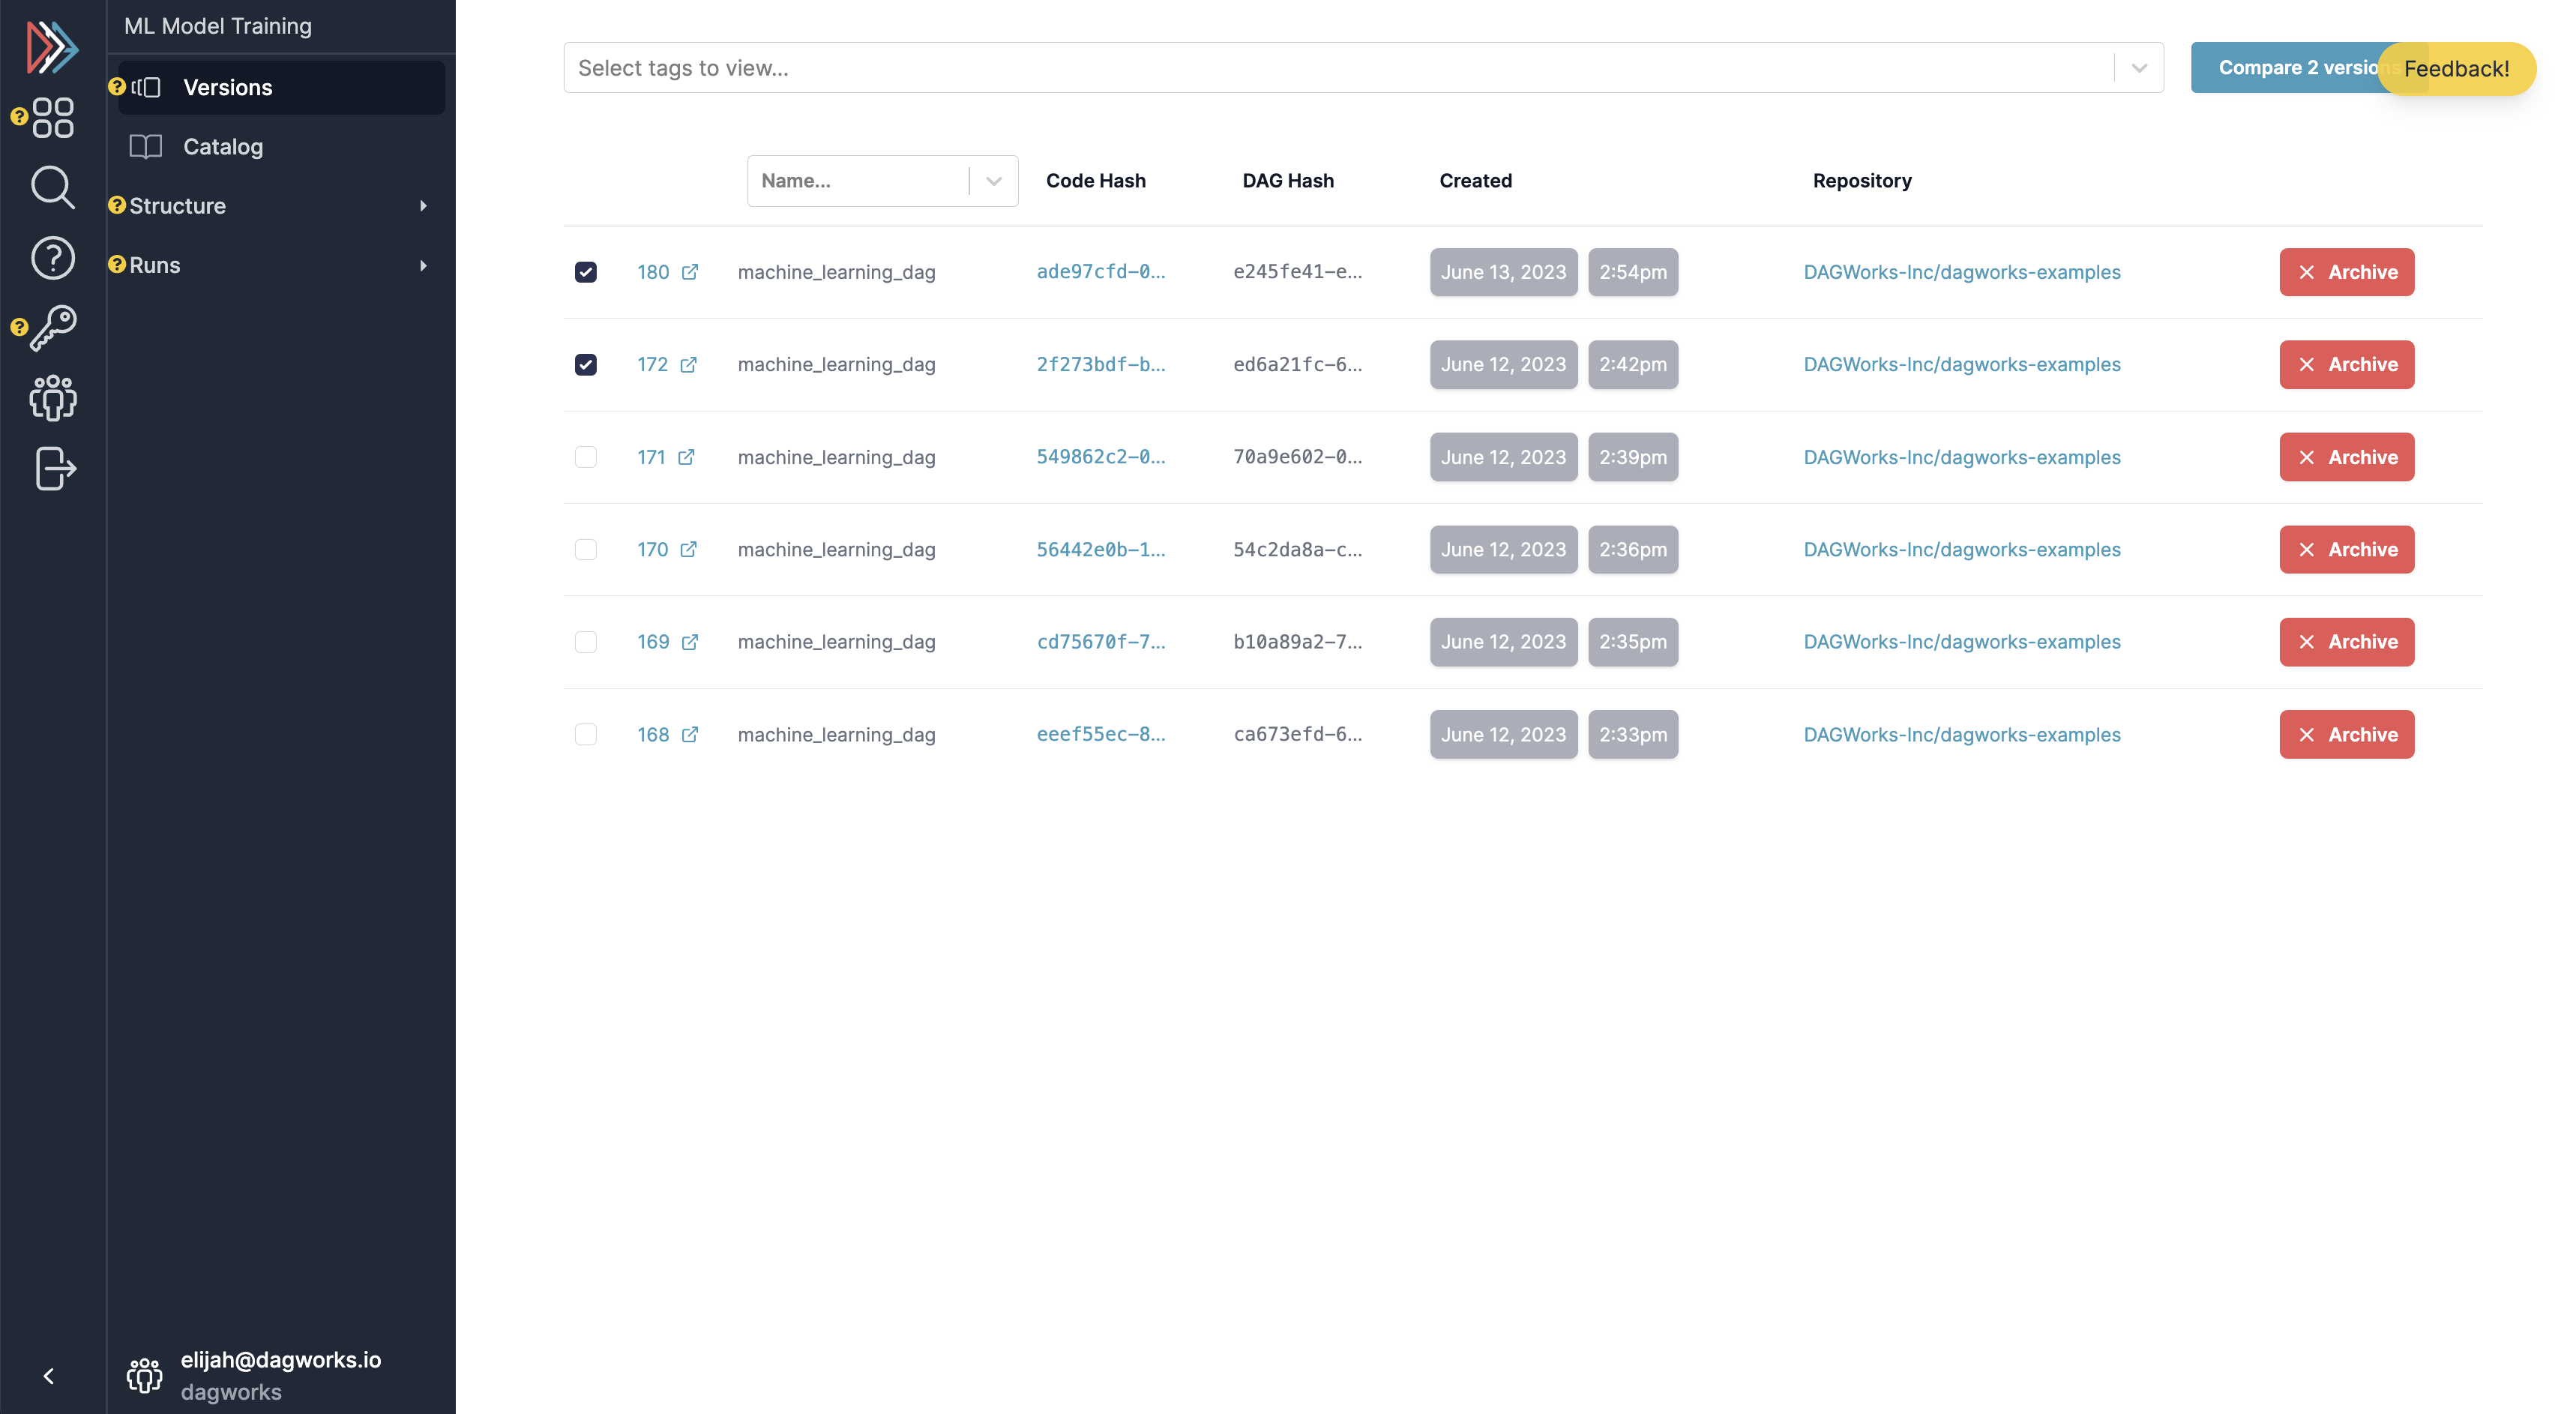Screen dimensions: 2576x1414
Task: Open the team people icon in sidebar
Action: 53,398
